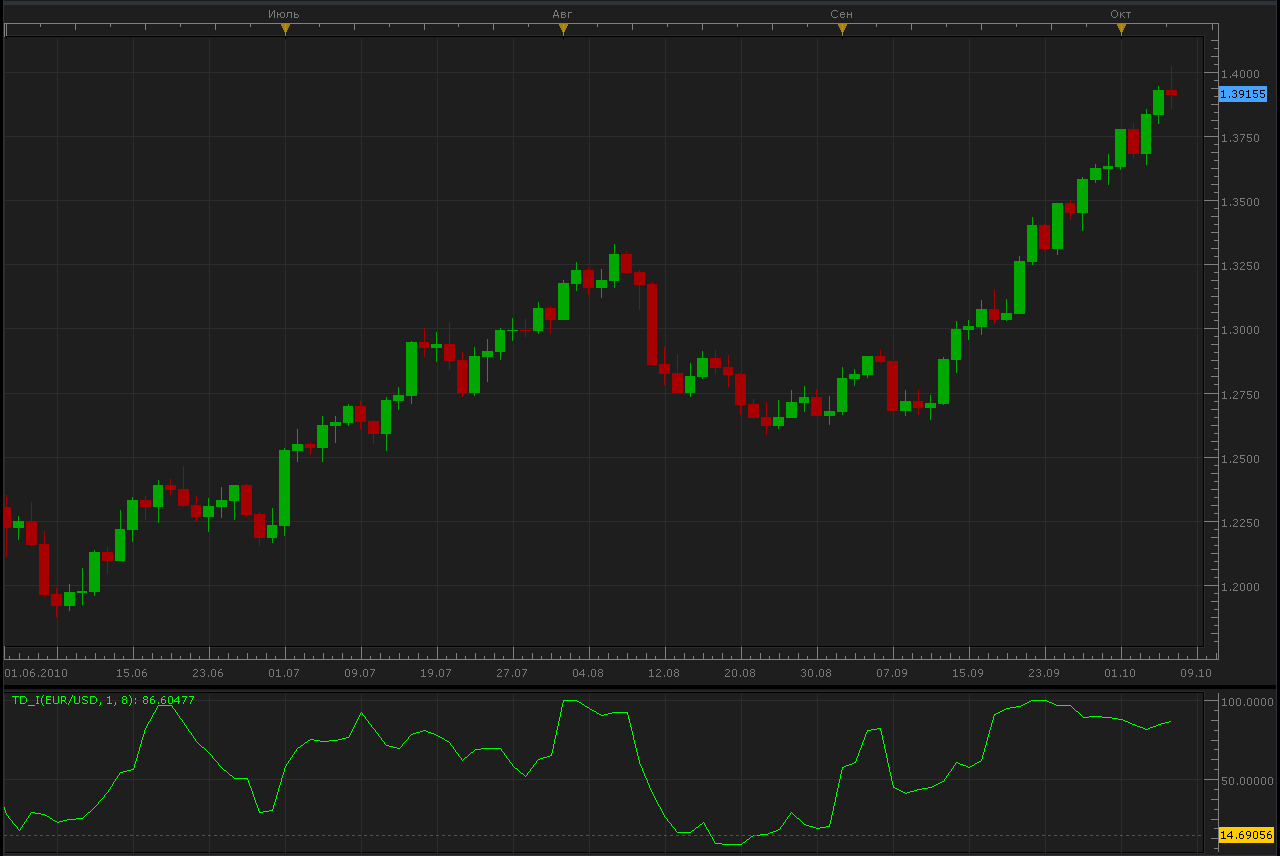Click the Авг yellow triangle marker
1280x856 pixels.
coord(563,29)
